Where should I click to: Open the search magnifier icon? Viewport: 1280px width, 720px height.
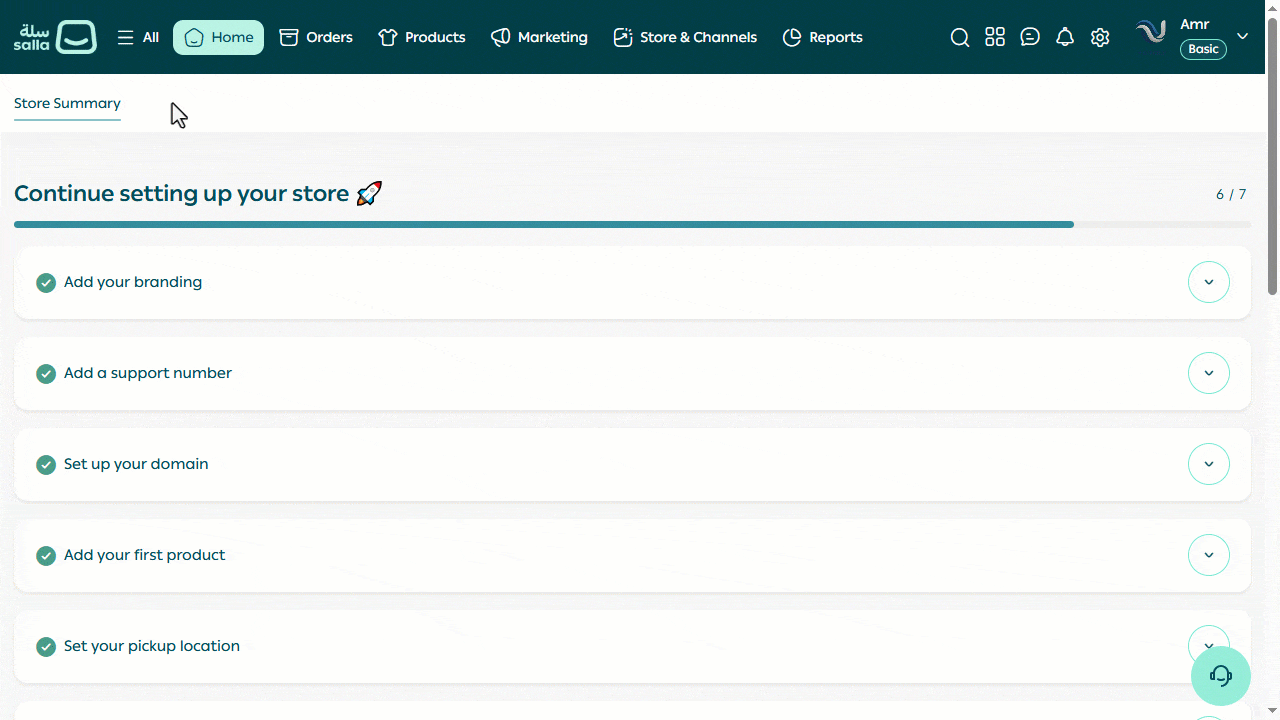pos(960,37)
